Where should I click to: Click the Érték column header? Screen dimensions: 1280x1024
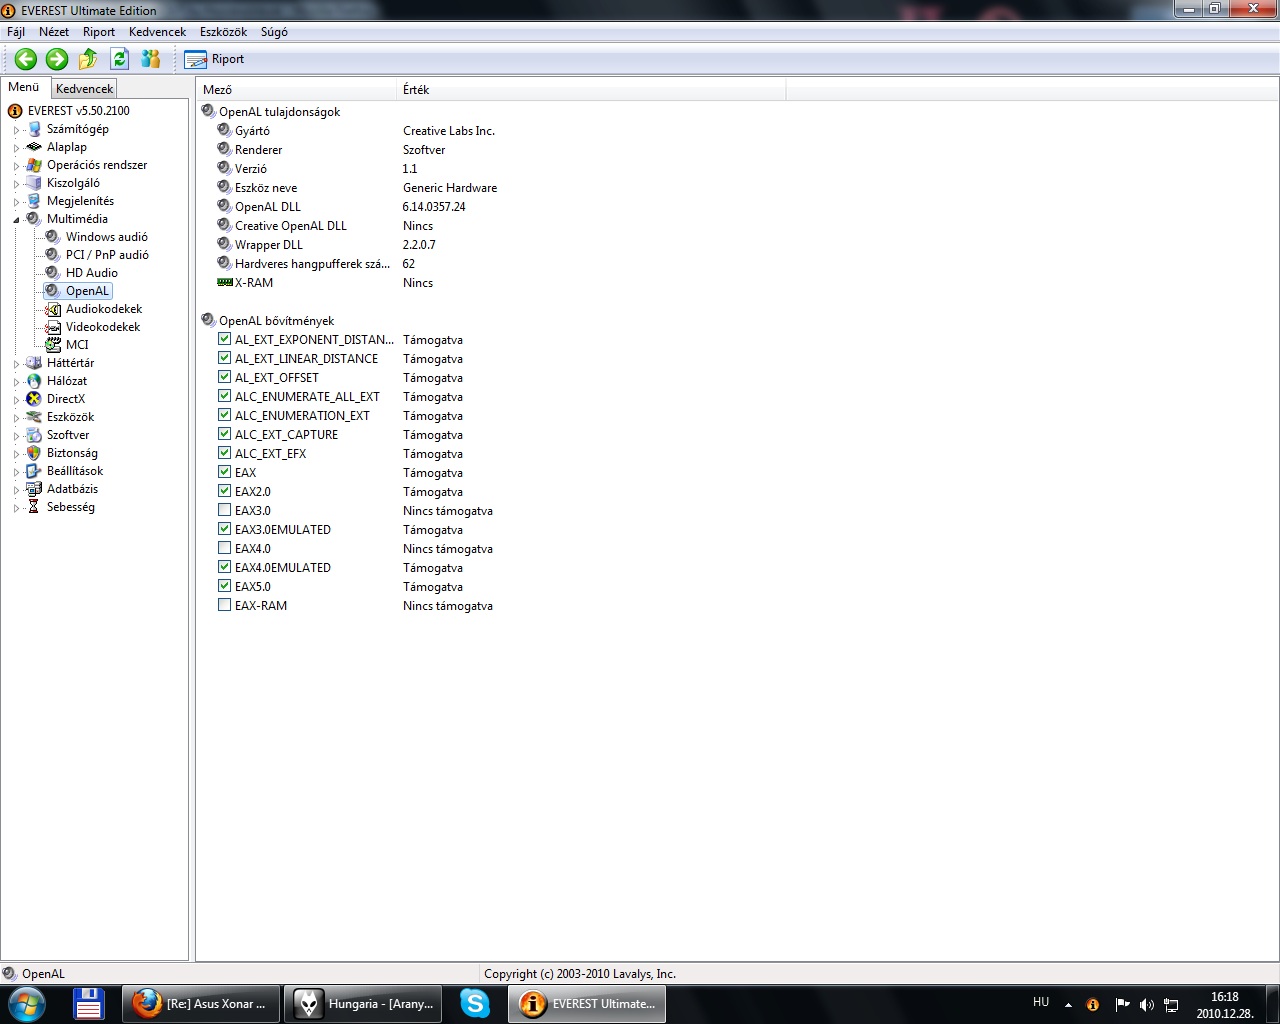(x=591, y=90)
